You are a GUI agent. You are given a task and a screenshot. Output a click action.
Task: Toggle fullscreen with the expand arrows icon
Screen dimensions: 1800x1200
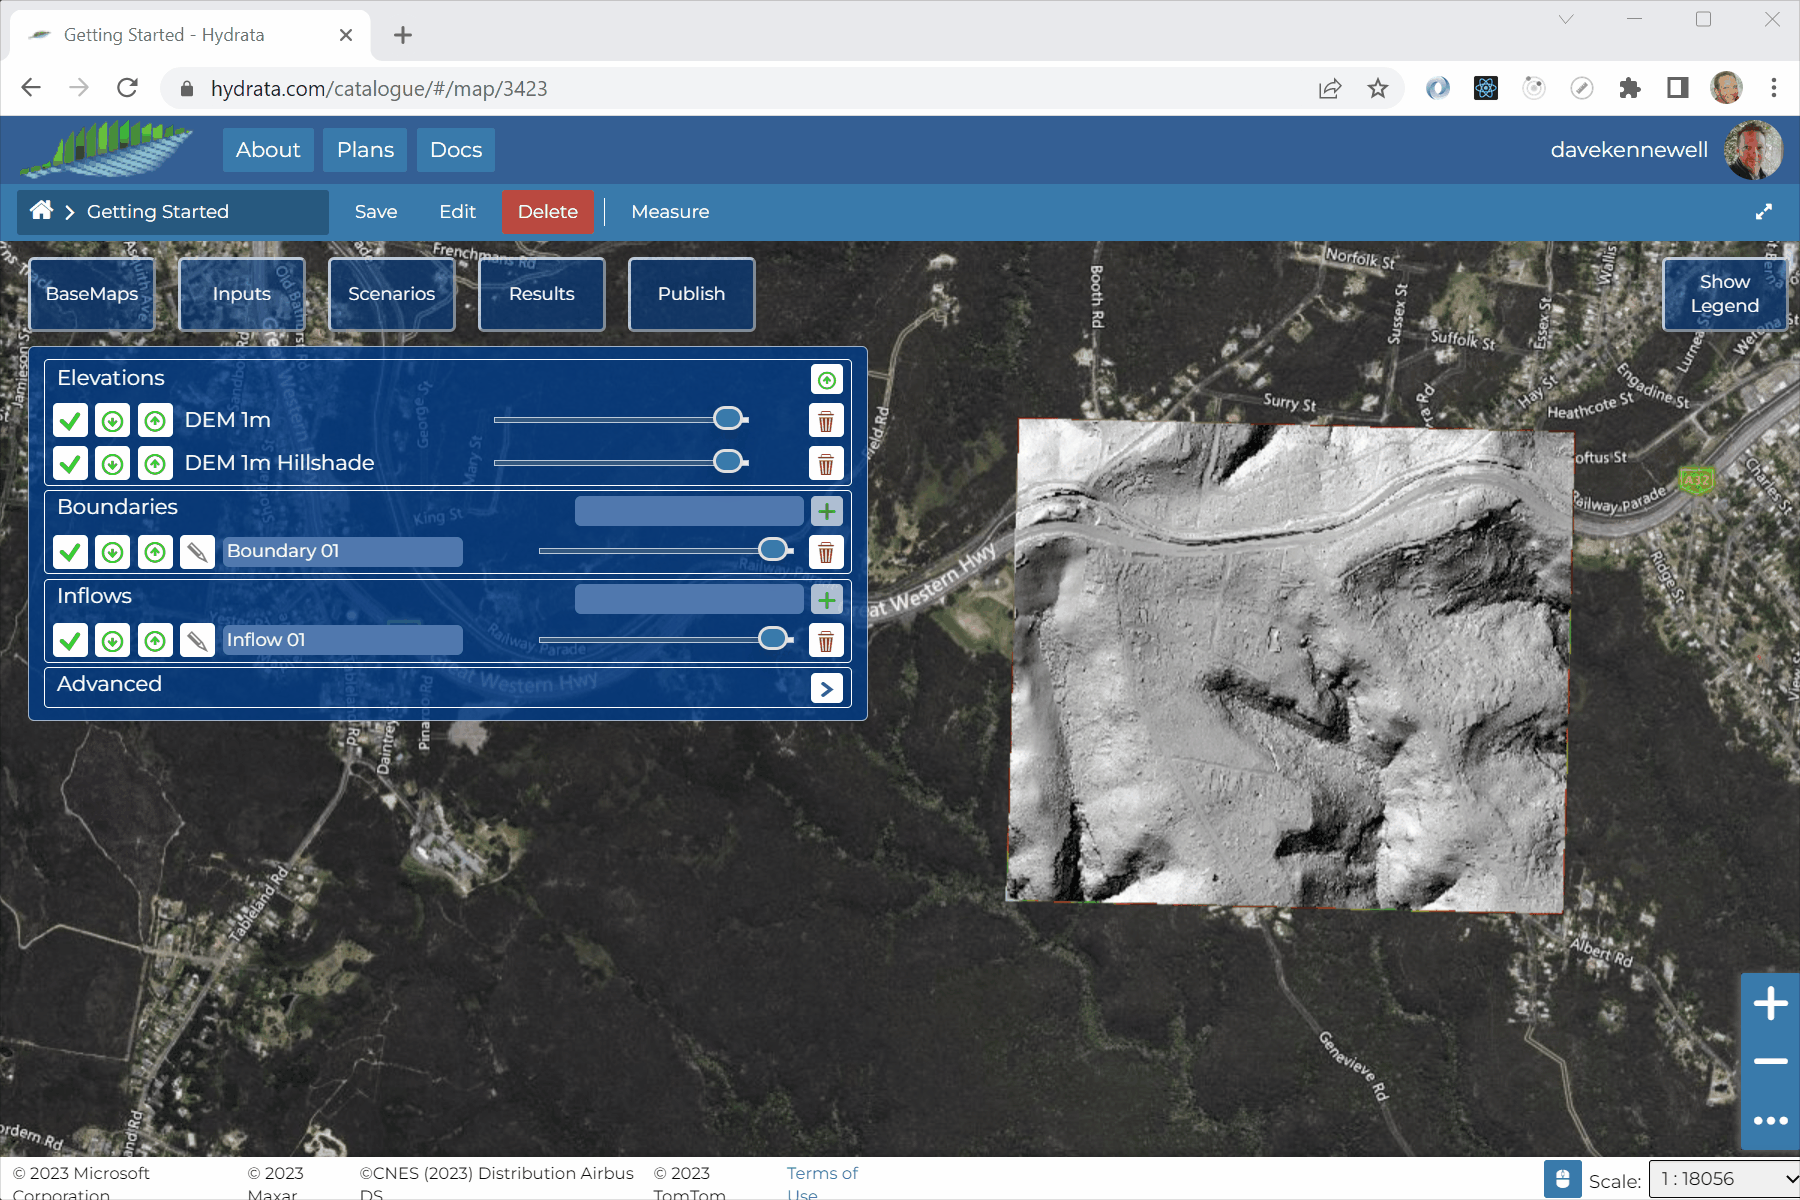pyautogui.click(x=1763, y=212)
